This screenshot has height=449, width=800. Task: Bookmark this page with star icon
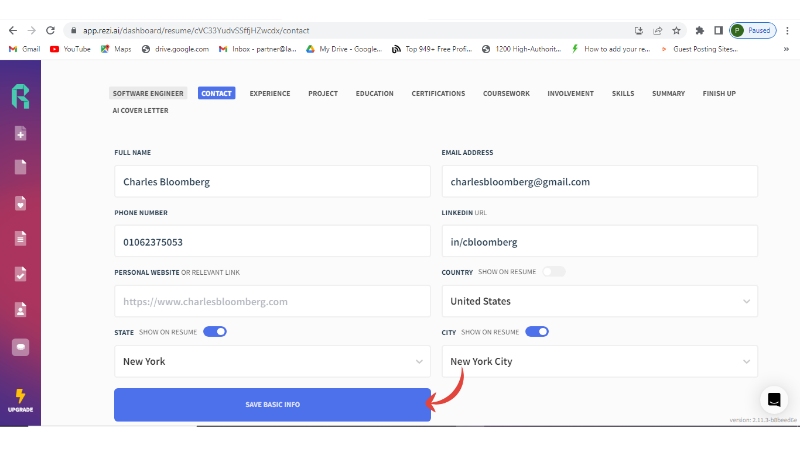coord(676,30)
